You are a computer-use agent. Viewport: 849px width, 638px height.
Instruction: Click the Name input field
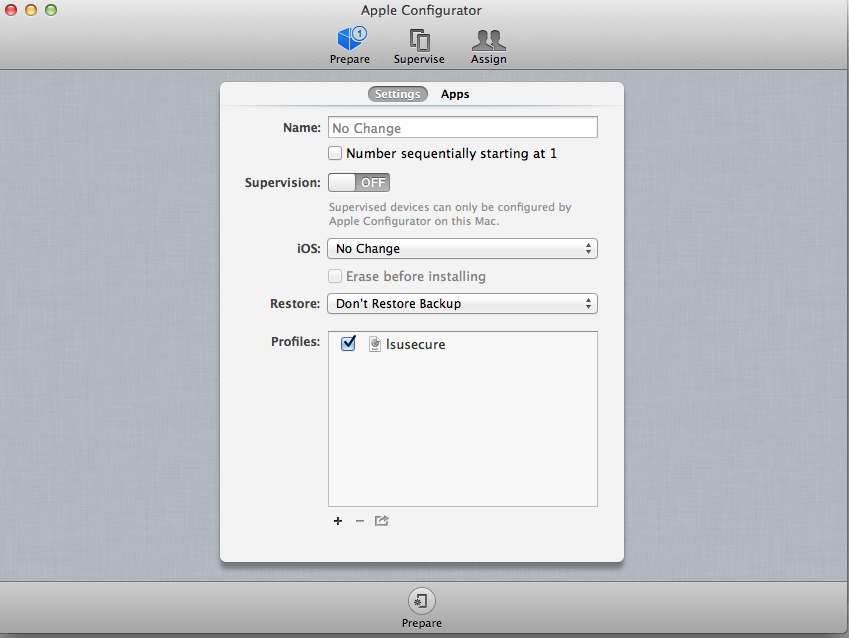462,127
